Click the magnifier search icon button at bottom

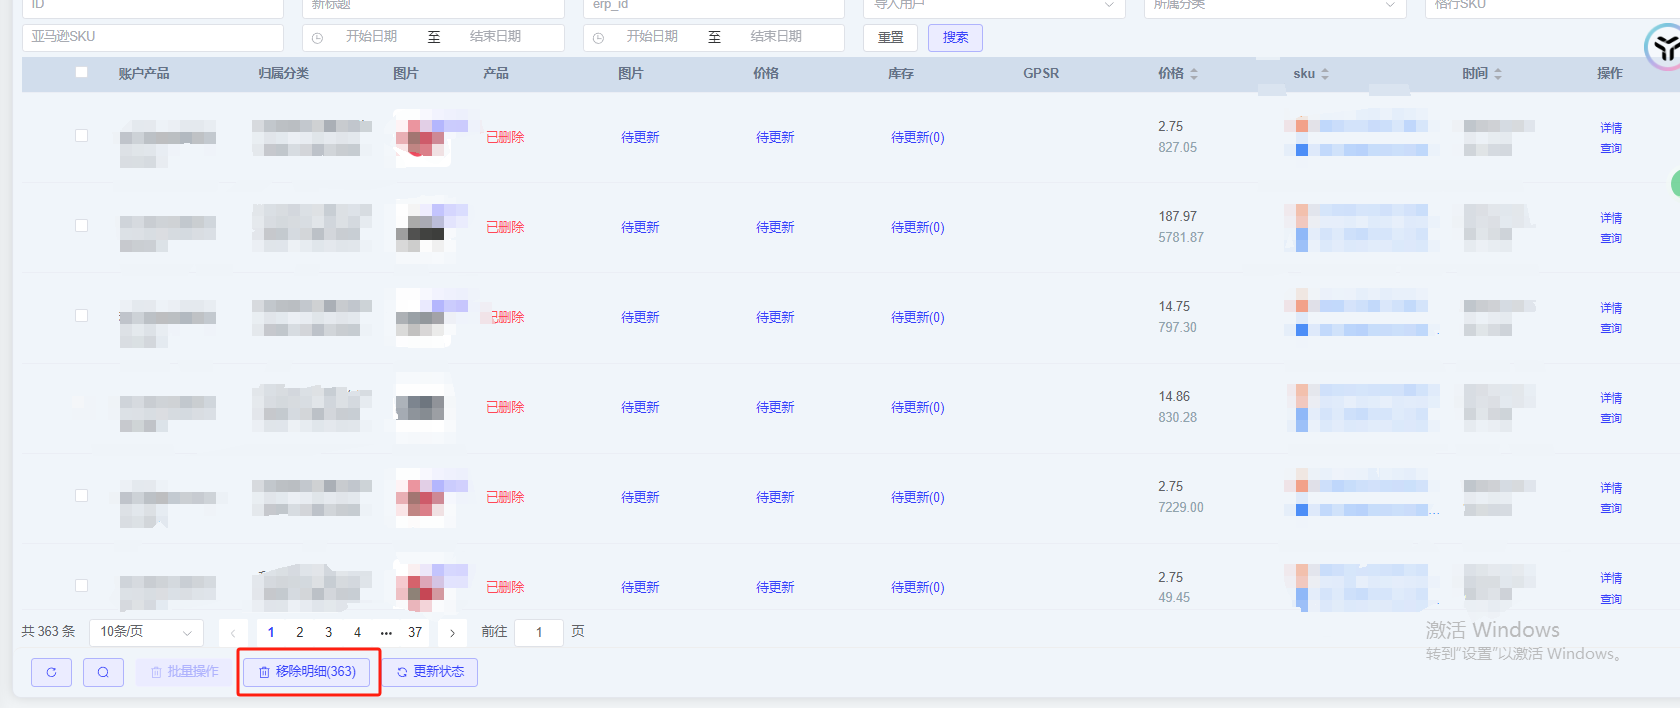point(103,672)
